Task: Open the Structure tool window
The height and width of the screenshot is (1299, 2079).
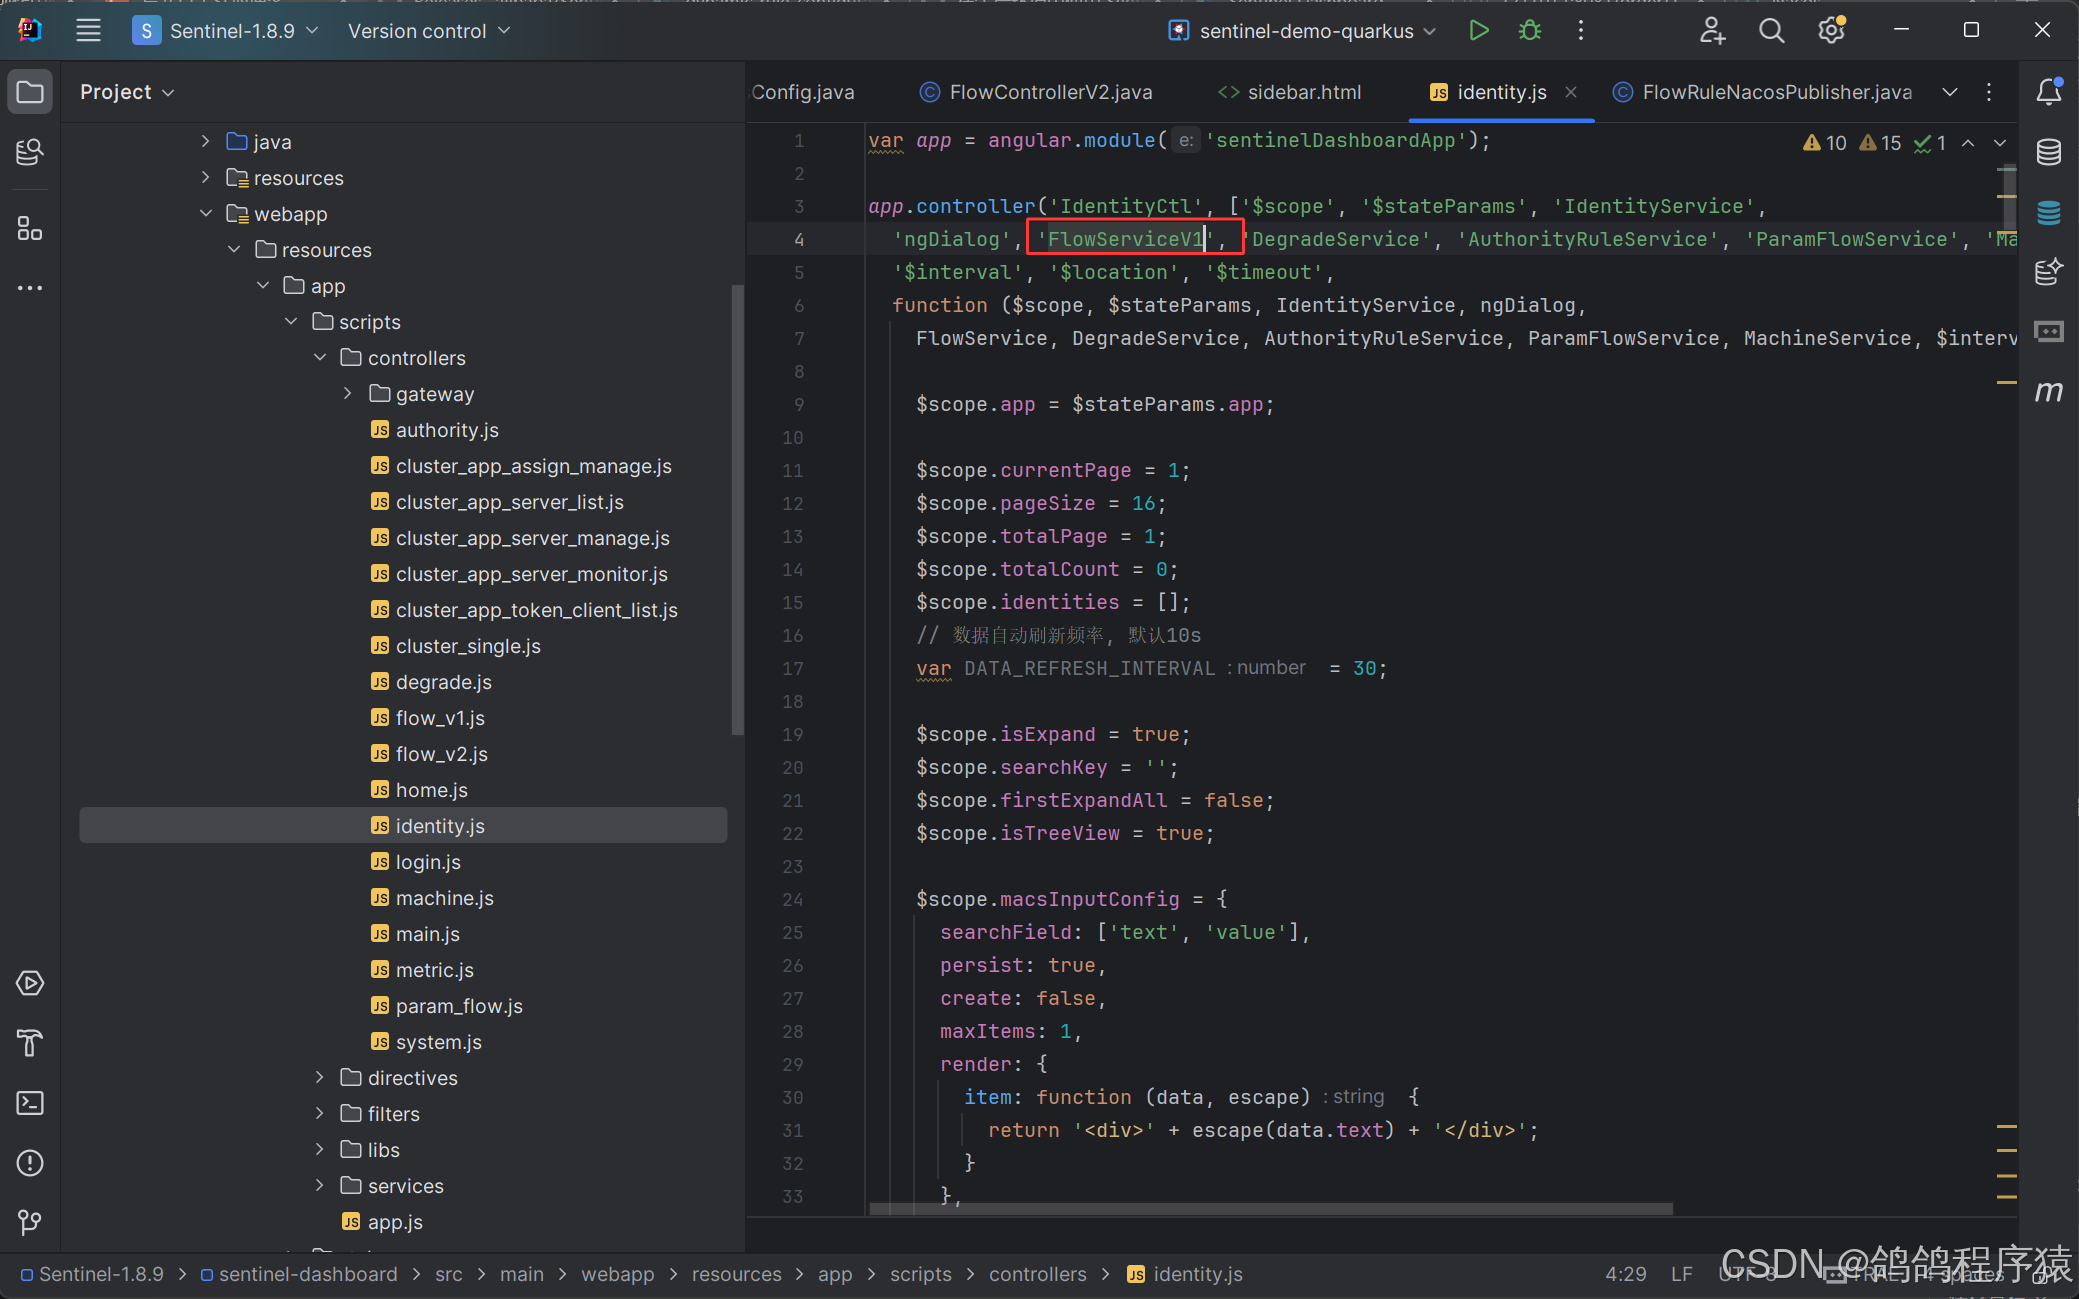Action: (30, 229)
